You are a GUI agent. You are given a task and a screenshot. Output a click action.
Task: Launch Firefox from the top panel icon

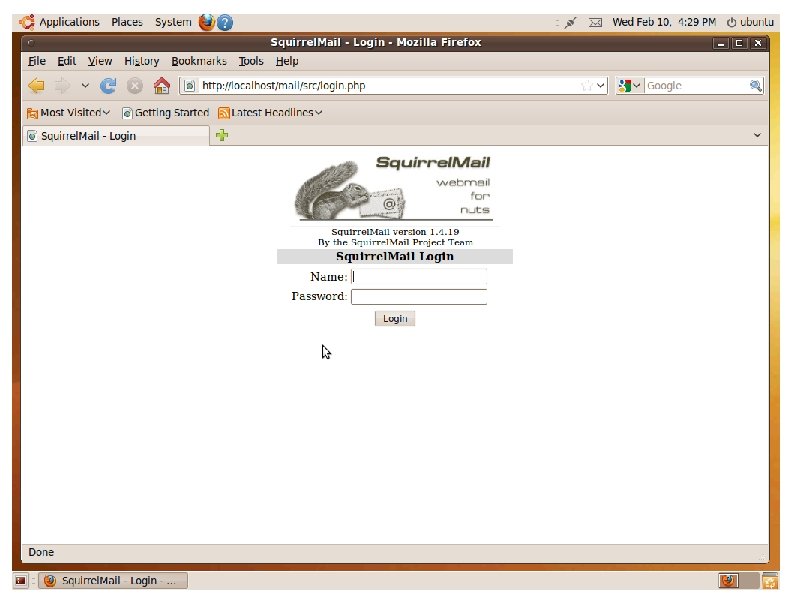pyautogui.click(x=207, y=22)
